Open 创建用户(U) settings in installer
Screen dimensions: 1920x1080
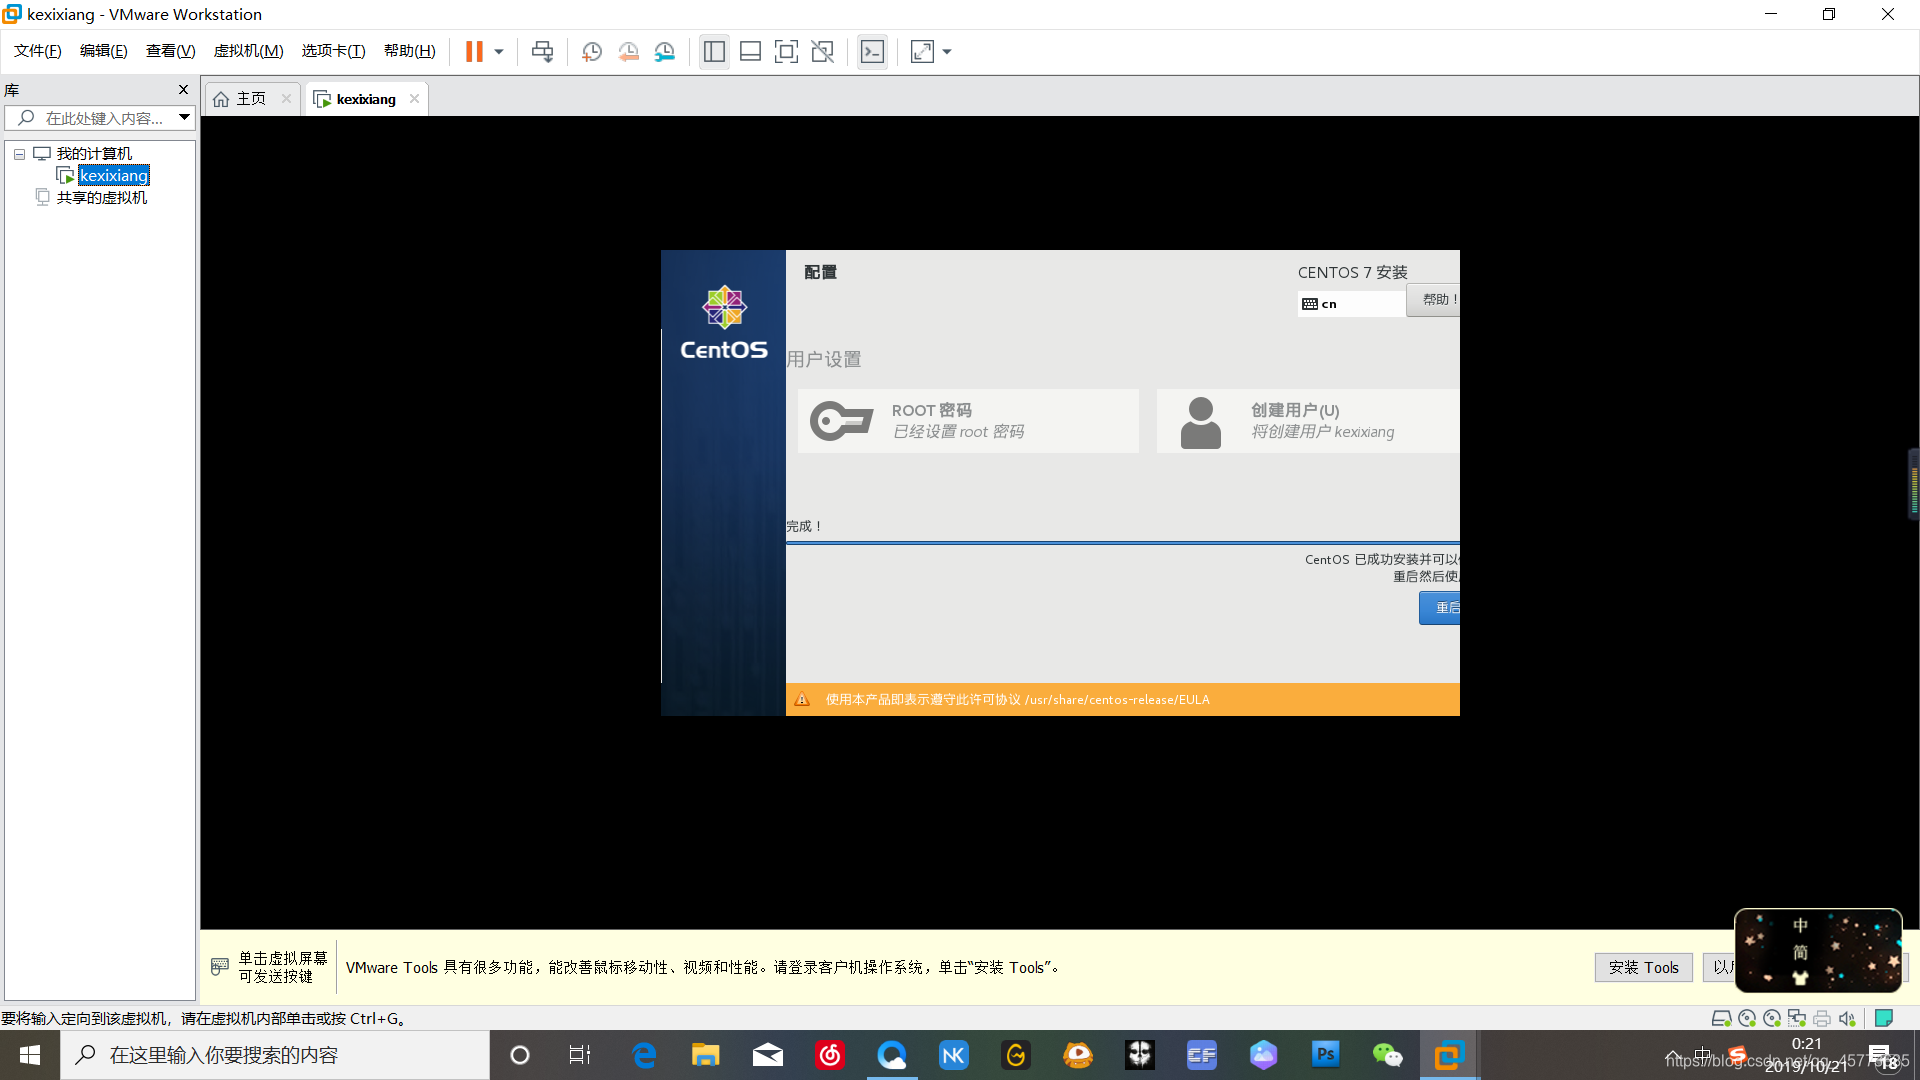[x=1307, y=421]
